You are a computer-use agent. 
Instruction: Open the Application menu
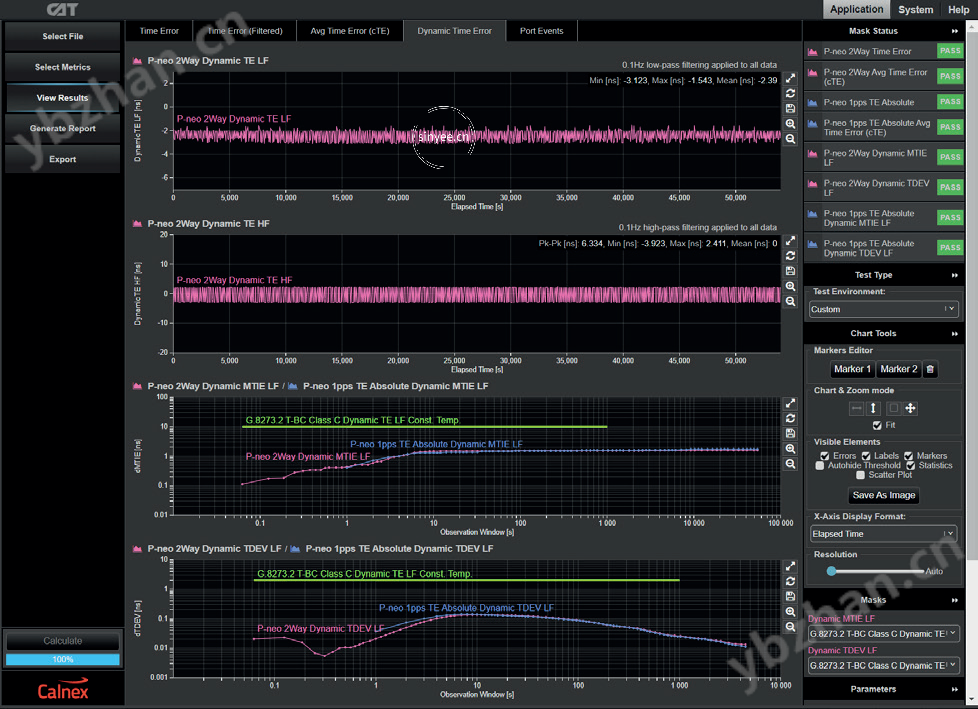point(856,9)
